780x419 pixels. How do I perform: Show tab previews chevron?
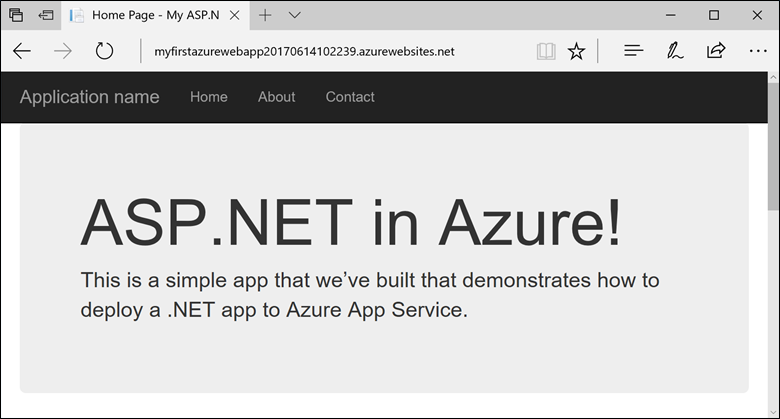[294, 15]
